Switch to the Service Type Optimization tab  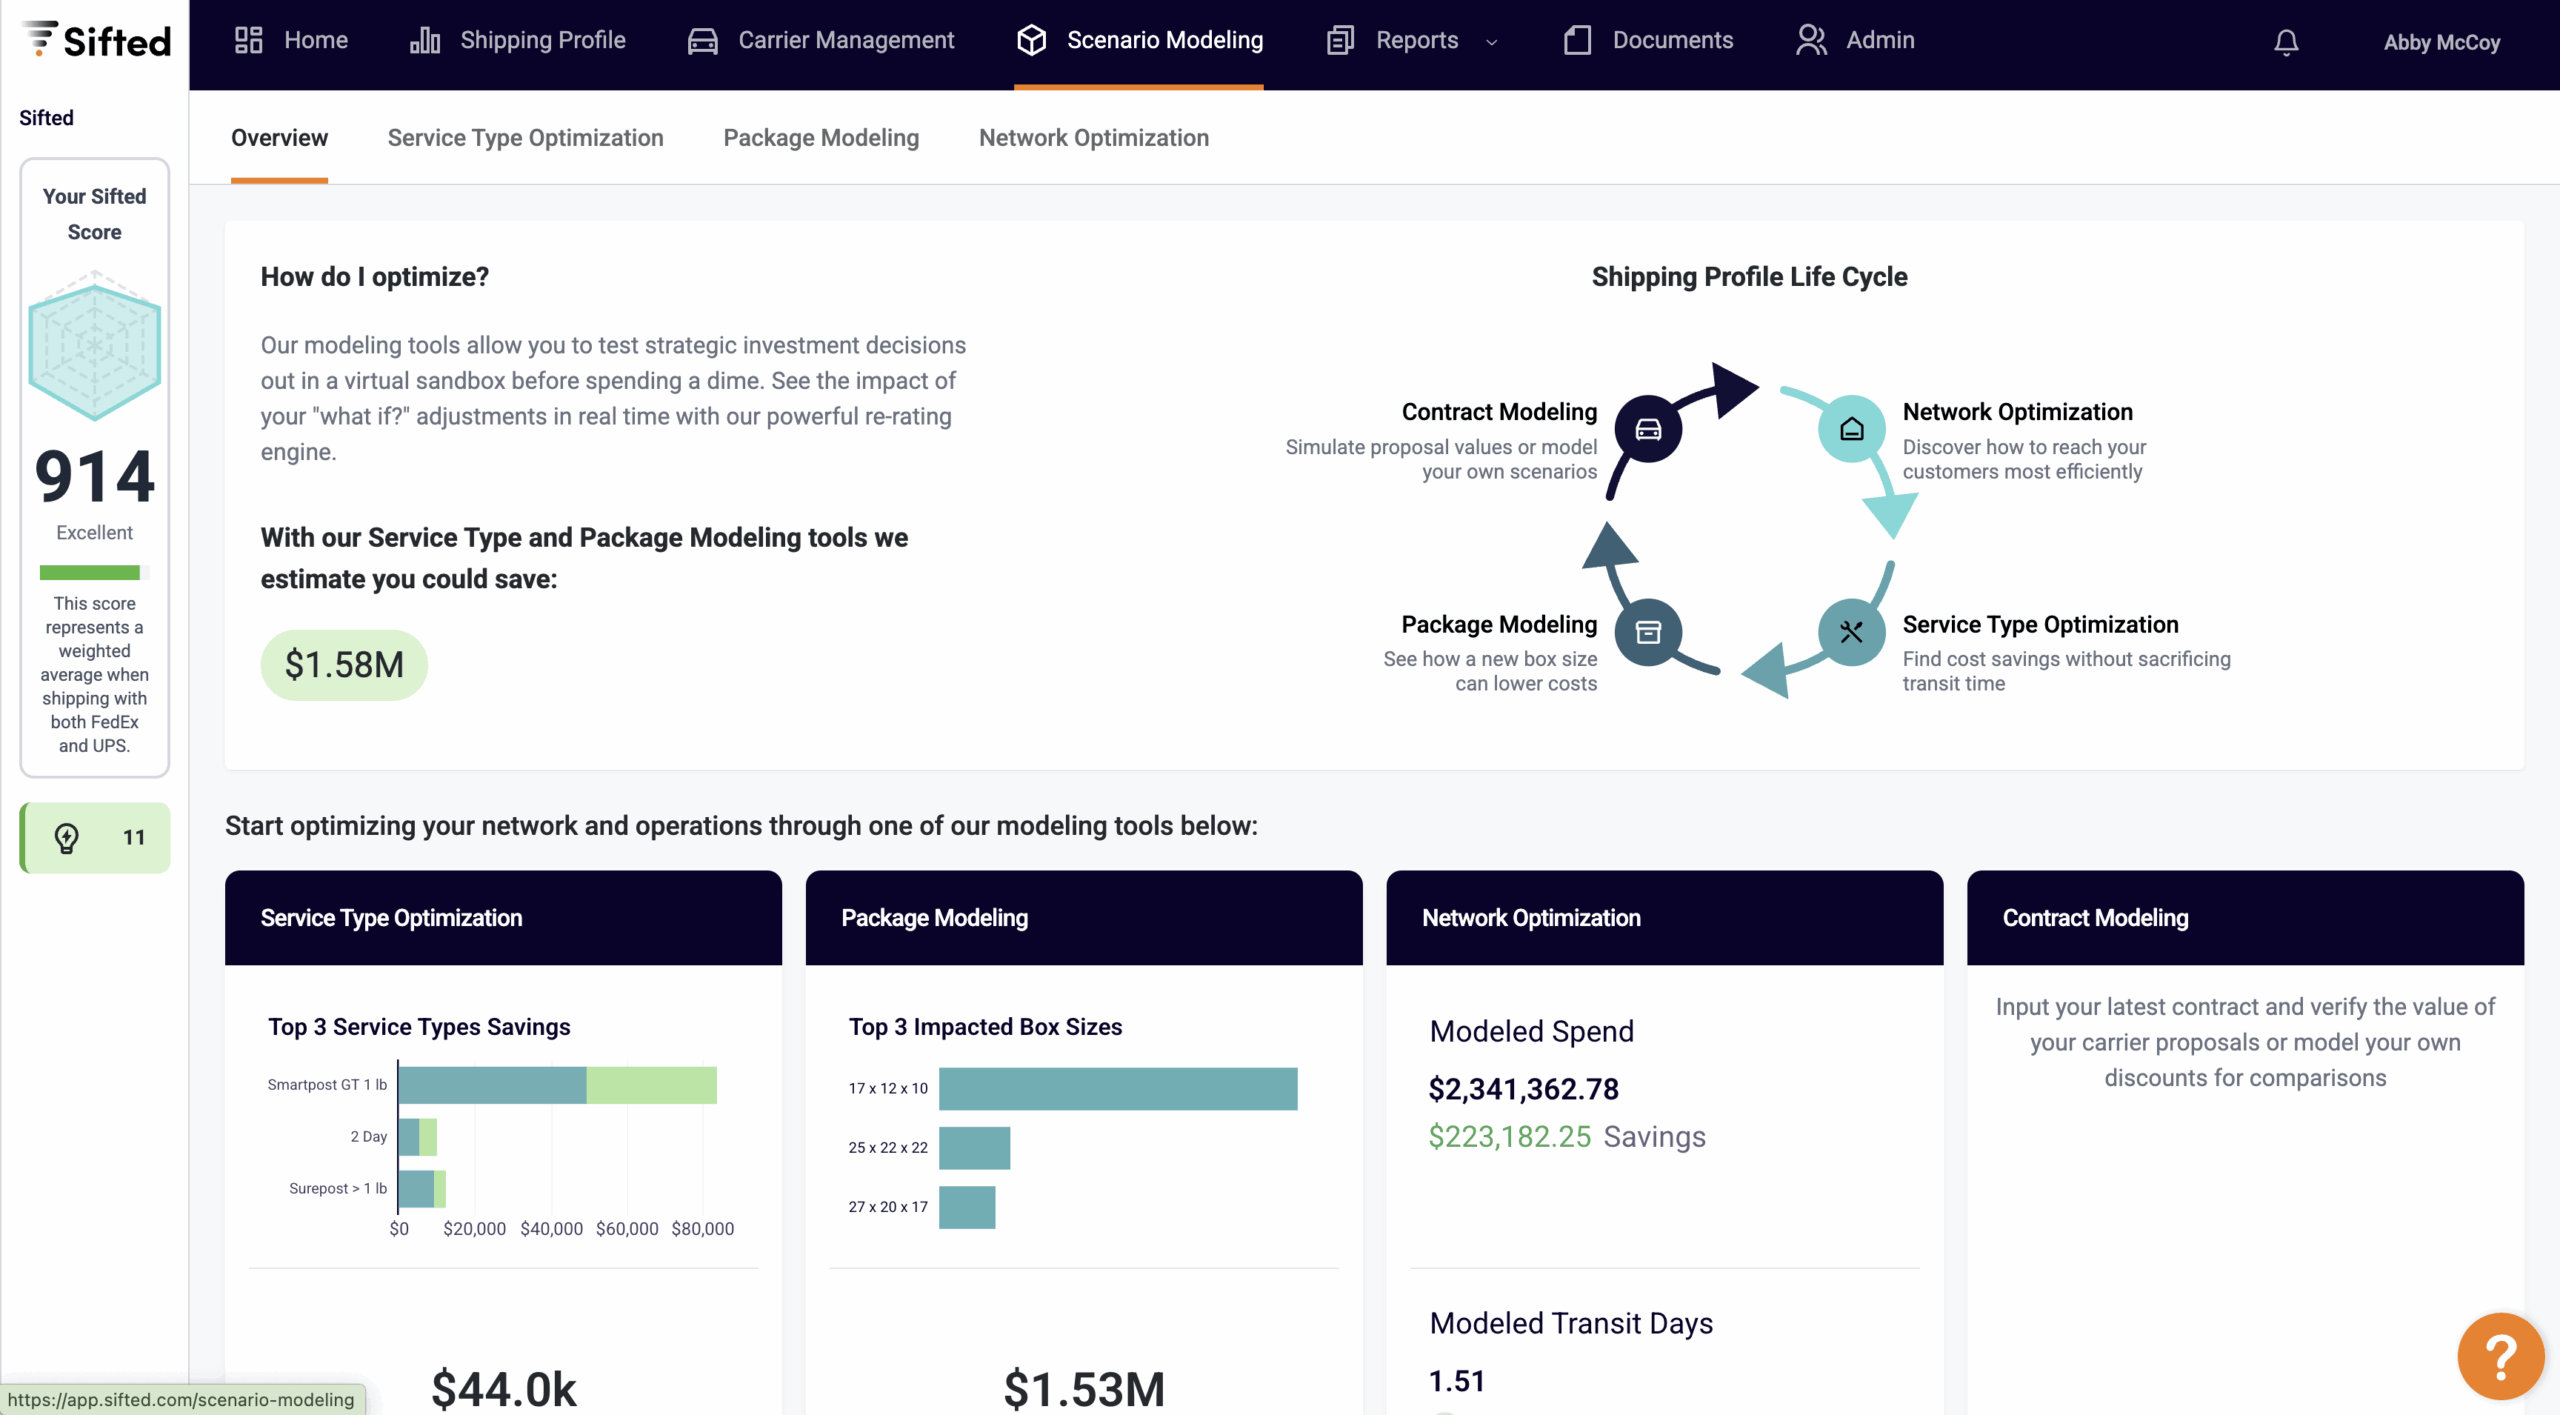pos(525,138)
